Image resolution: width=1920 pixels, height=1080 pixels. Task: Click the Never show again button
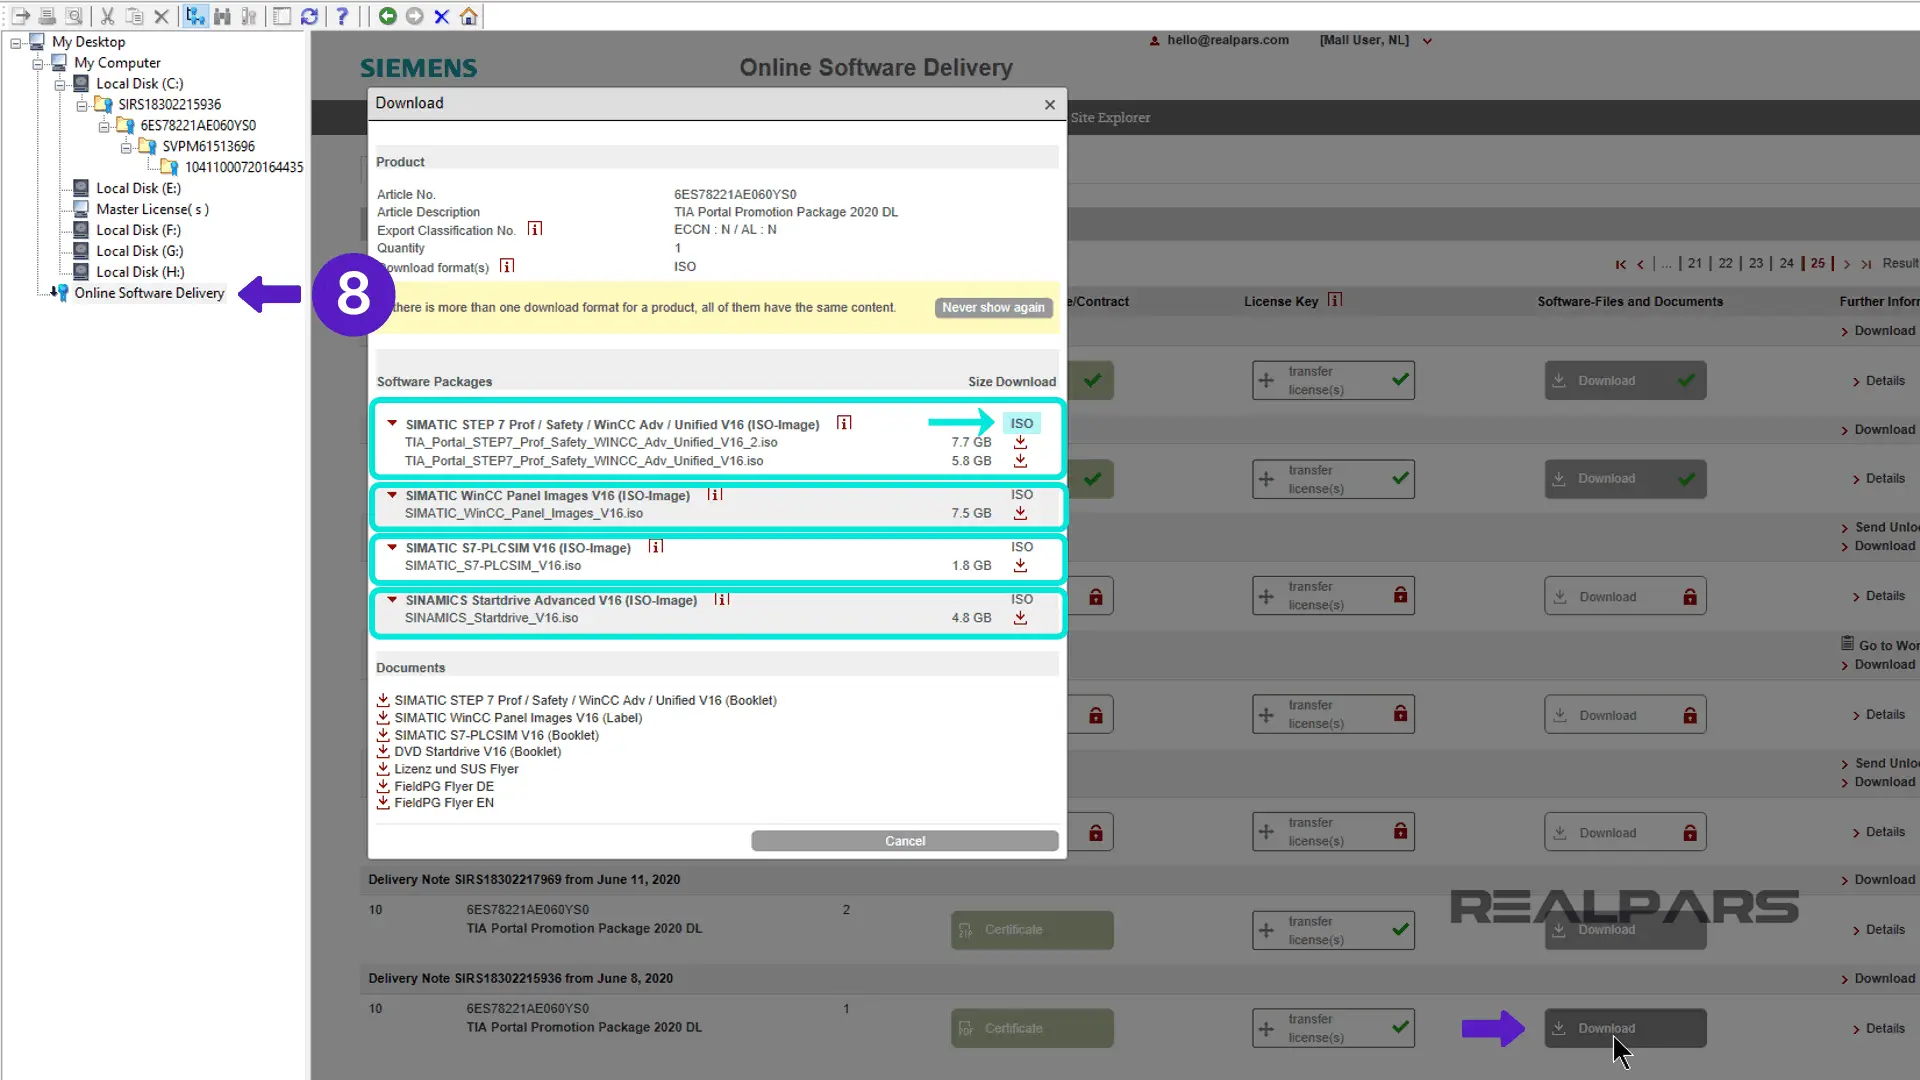[993, 308]
